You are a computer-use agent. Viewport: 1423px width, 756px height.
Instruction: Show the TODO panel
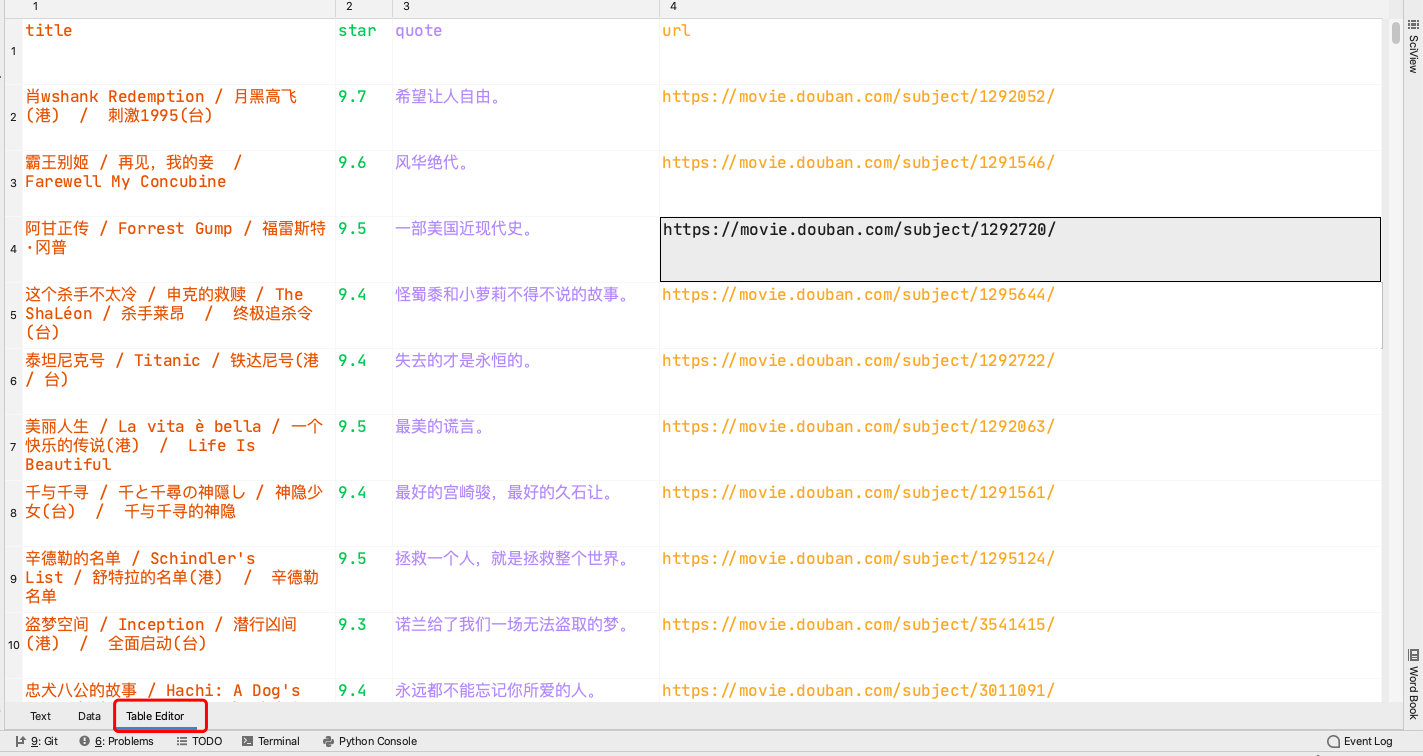point(199,741)
